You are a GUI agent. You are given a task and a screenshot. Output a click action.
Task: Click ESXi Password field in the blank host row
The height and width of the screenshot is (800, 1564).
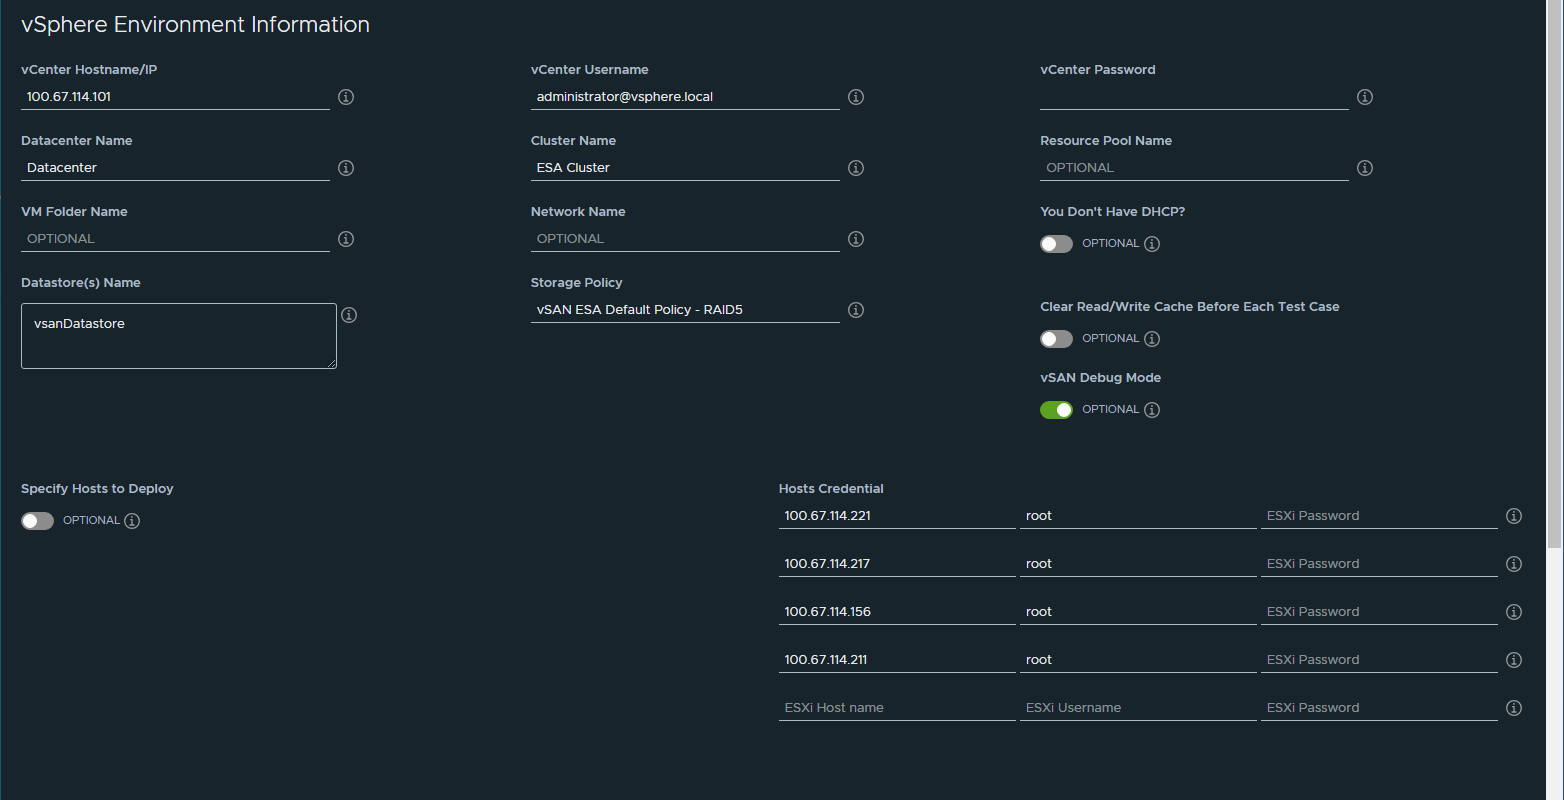point(1379,708)
